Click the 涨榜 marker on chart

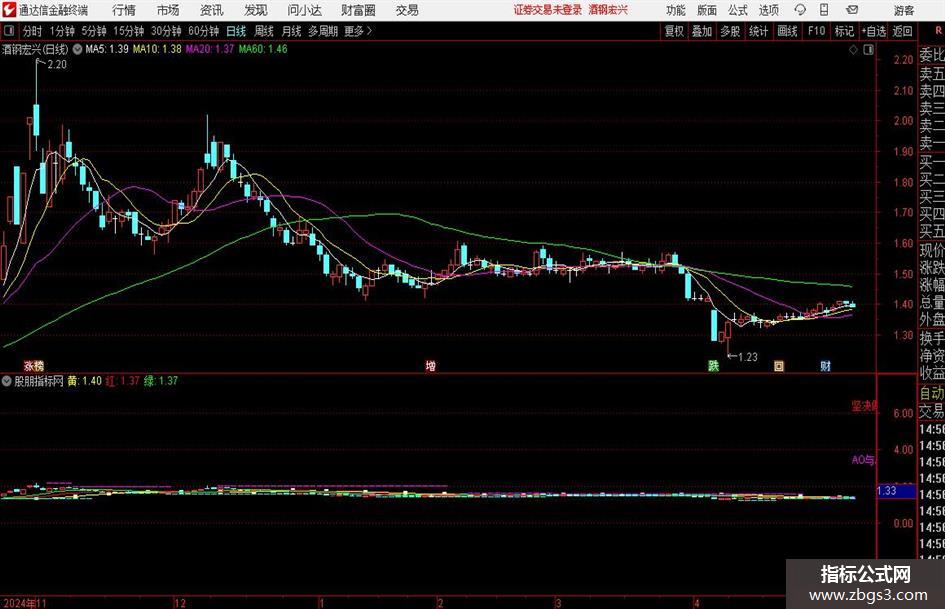[x=34, y=365]
